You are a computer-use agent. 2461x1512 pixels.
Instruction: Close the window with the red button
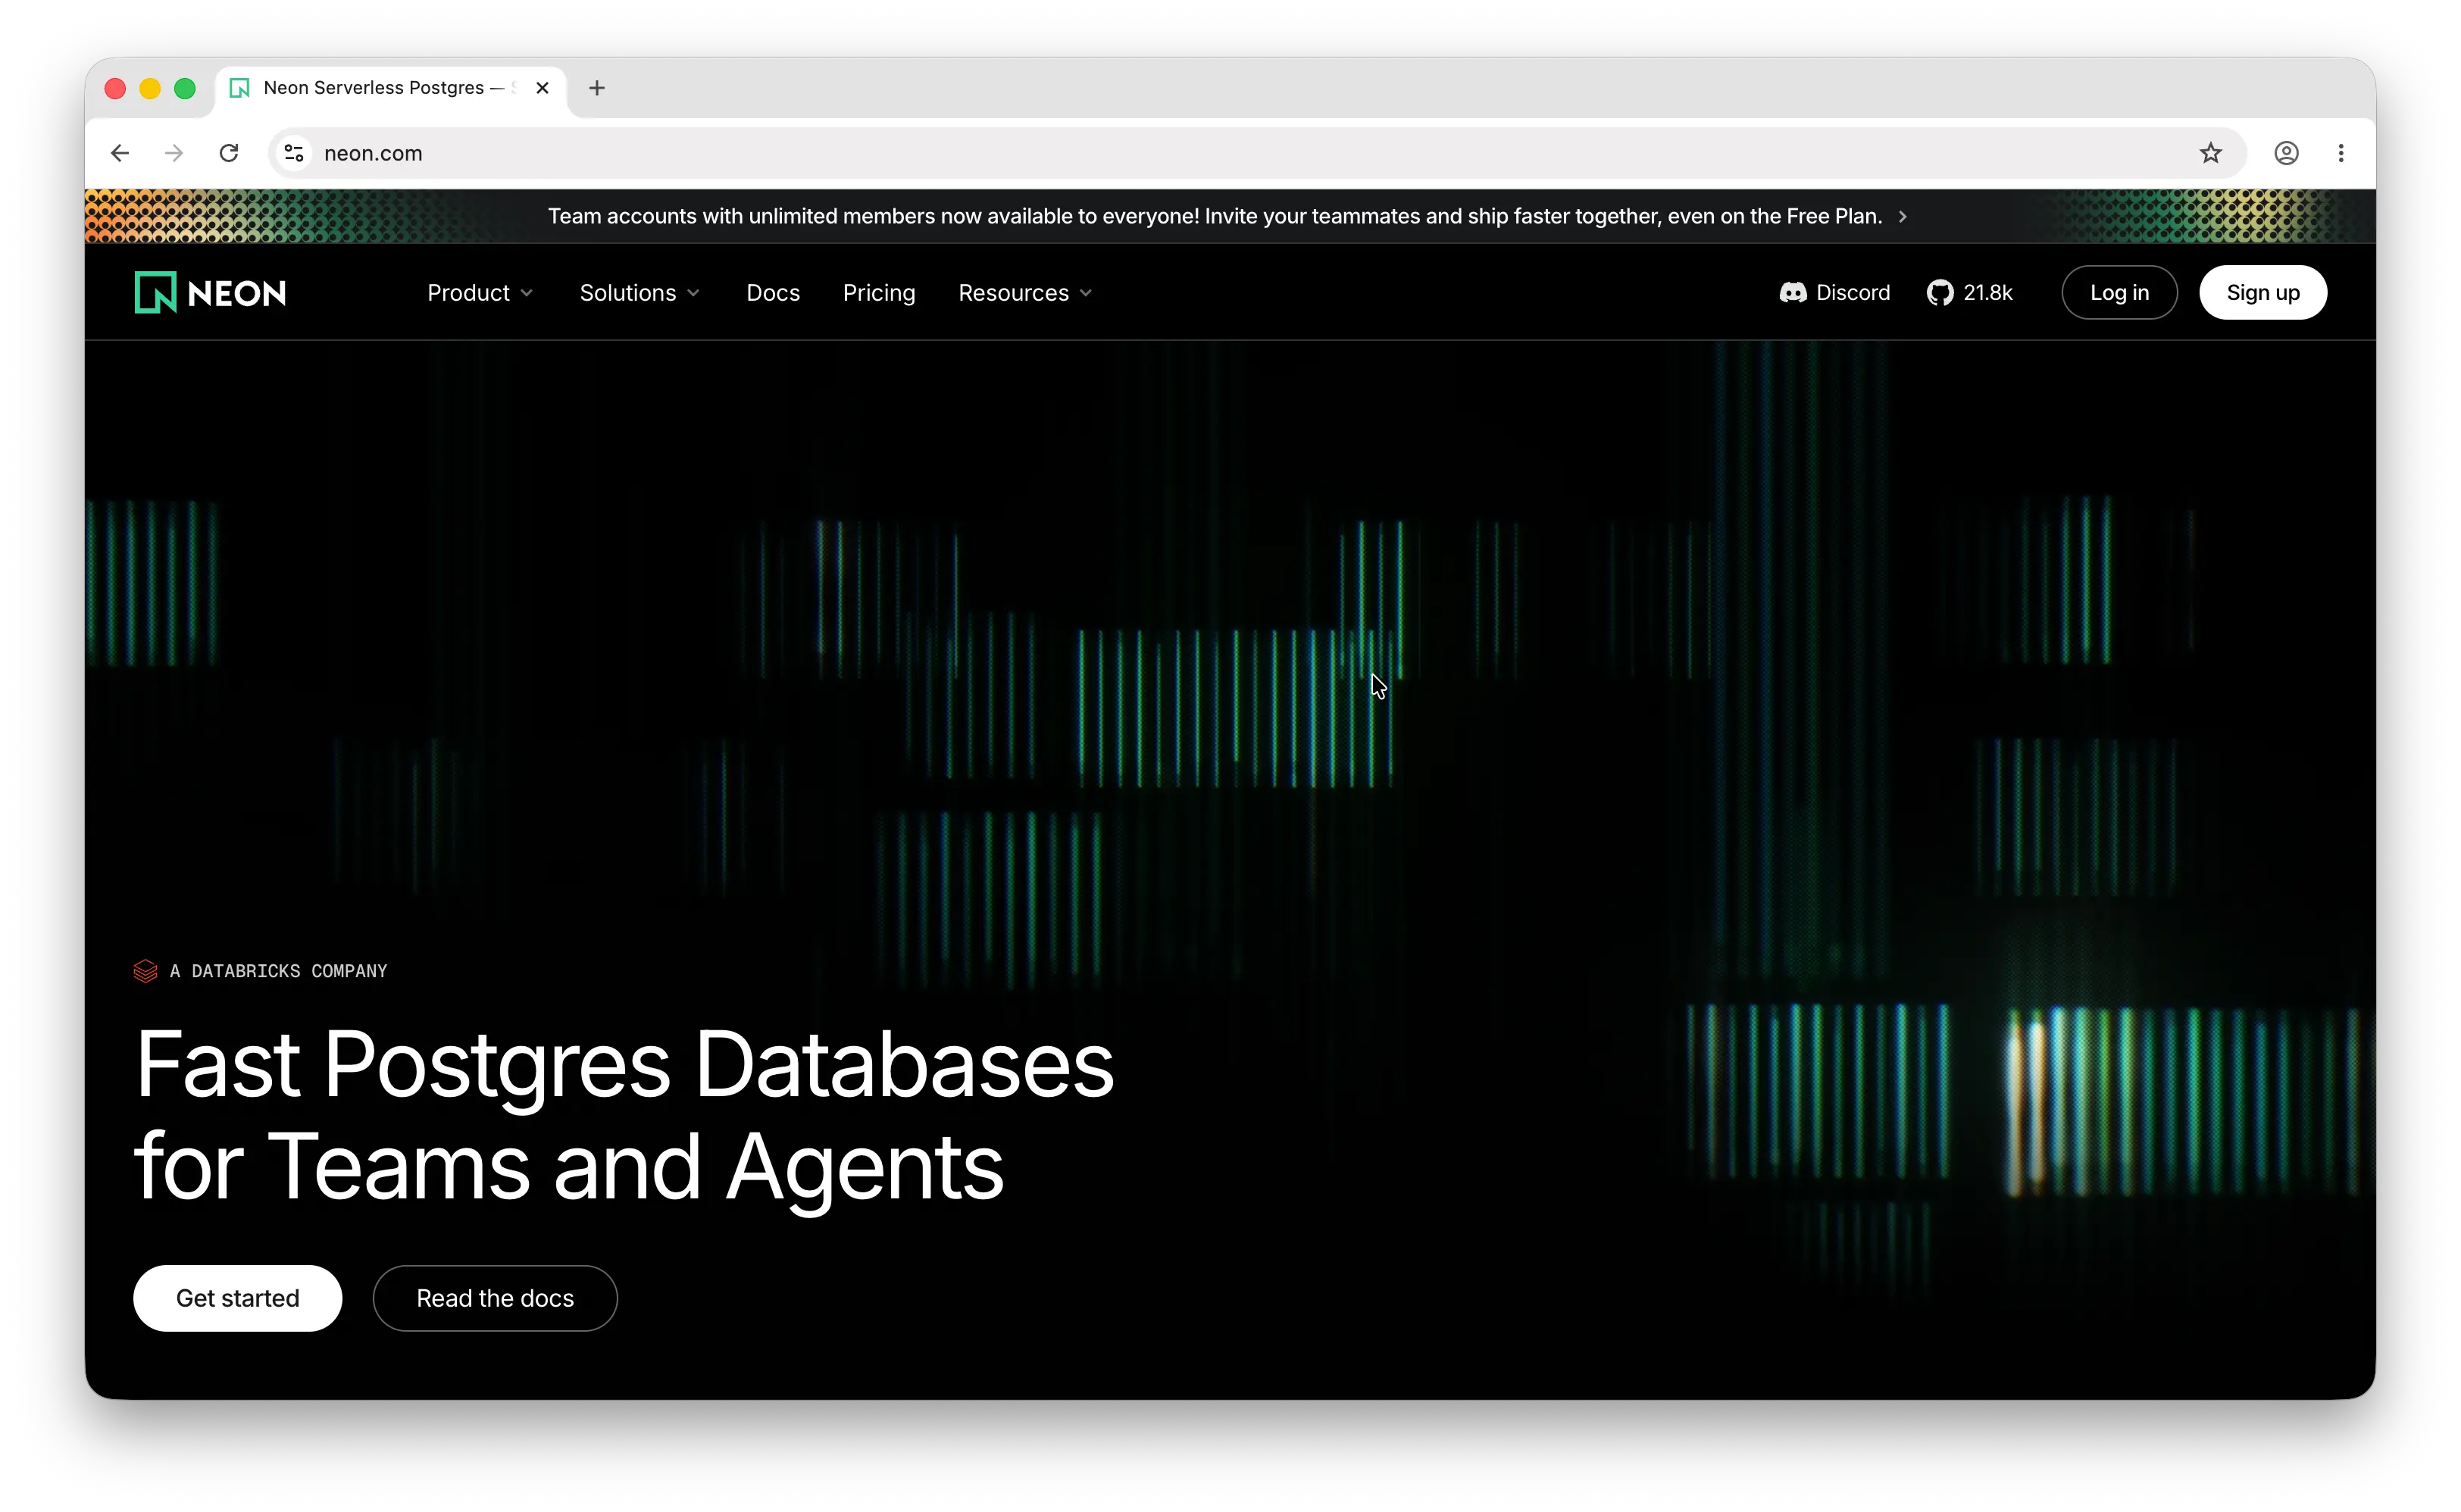pyautogui.click(x=115, y=88)
